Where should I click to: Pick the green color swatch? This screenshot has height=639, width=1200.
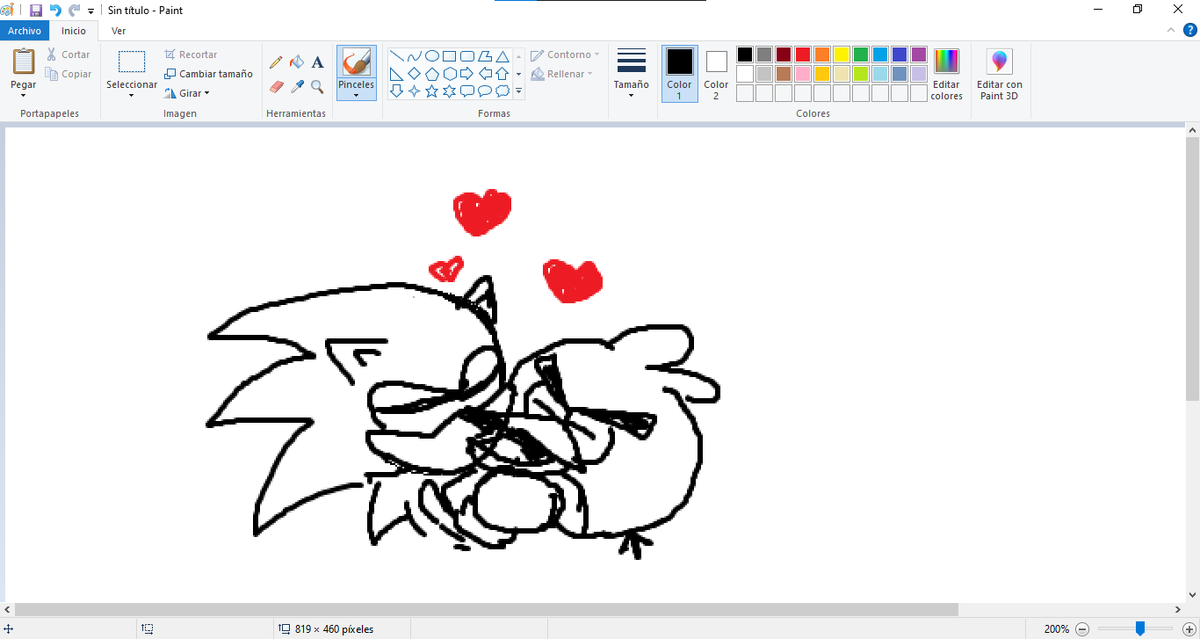[x=860, y=54]
